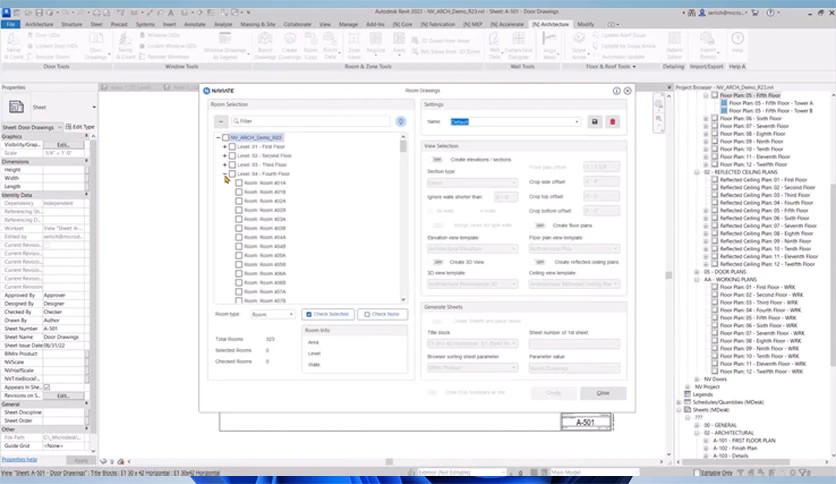Collapse the NV_ARCH_Demo_R23 root node
The width and height of the screenshot is (836, 484).
(218, 138)
